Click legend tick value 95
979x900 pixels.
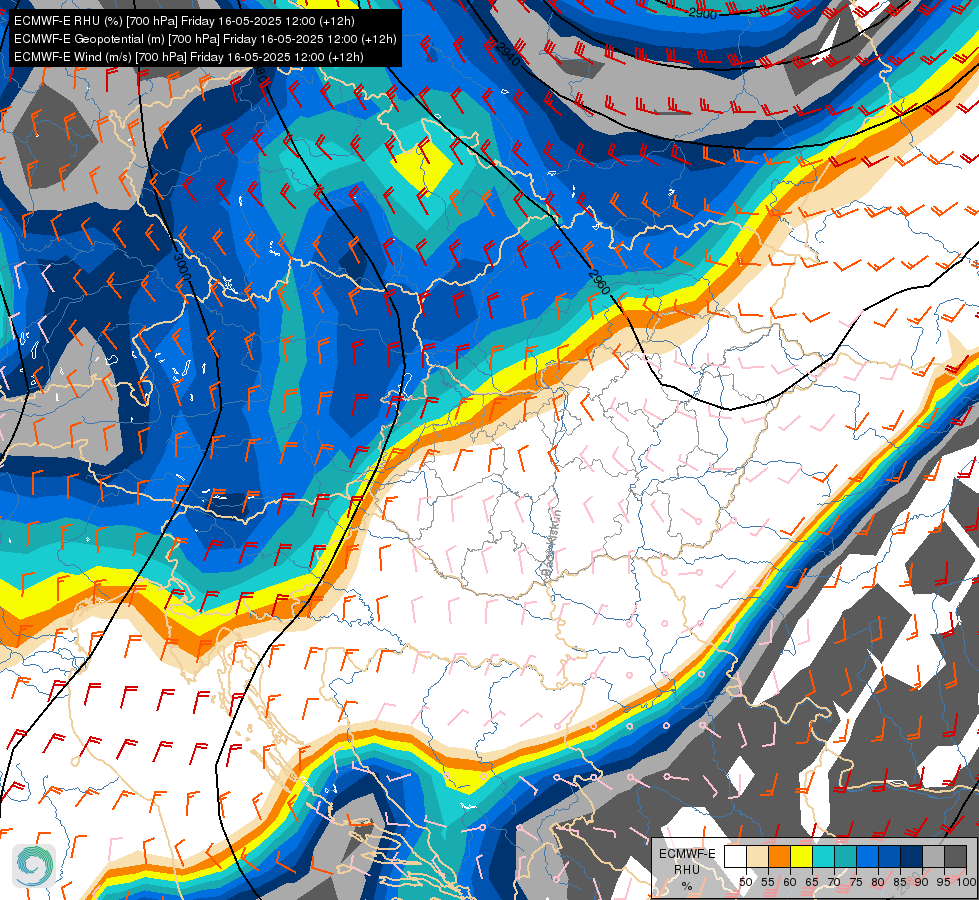click(944, 882)
